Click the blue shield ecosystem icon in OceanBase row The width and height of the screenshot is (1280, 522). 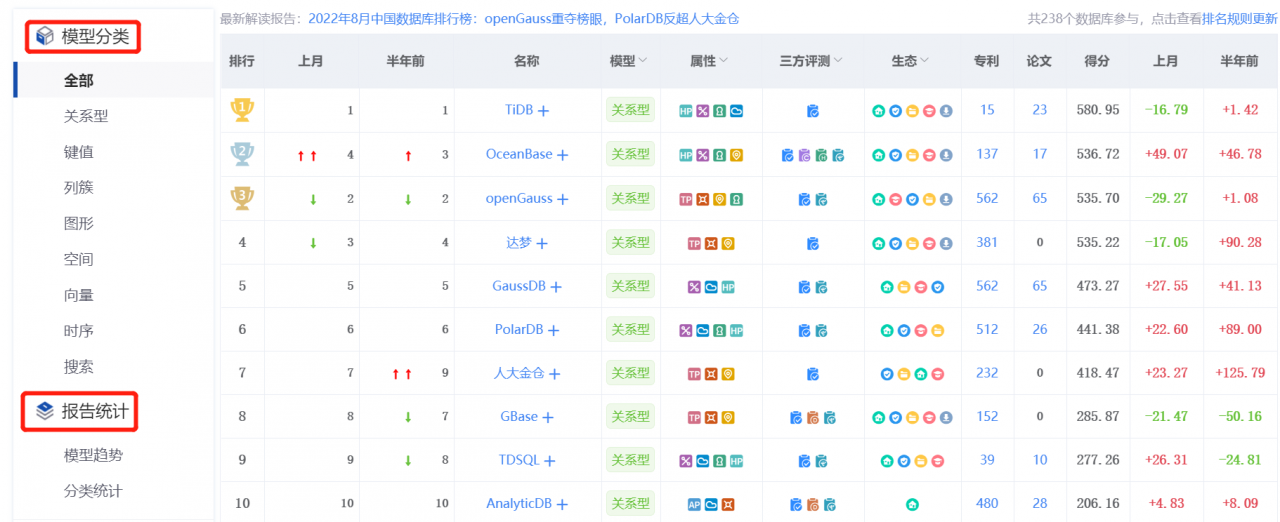coord(895,155)
